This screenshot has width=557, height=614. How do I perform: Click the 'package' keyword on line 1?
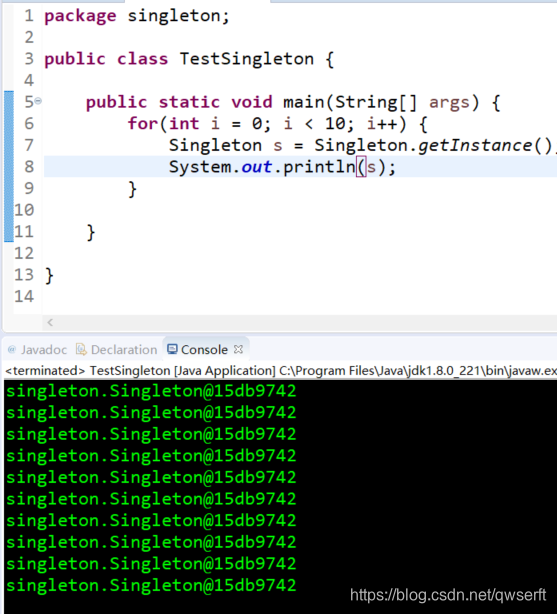pos(80,16)
